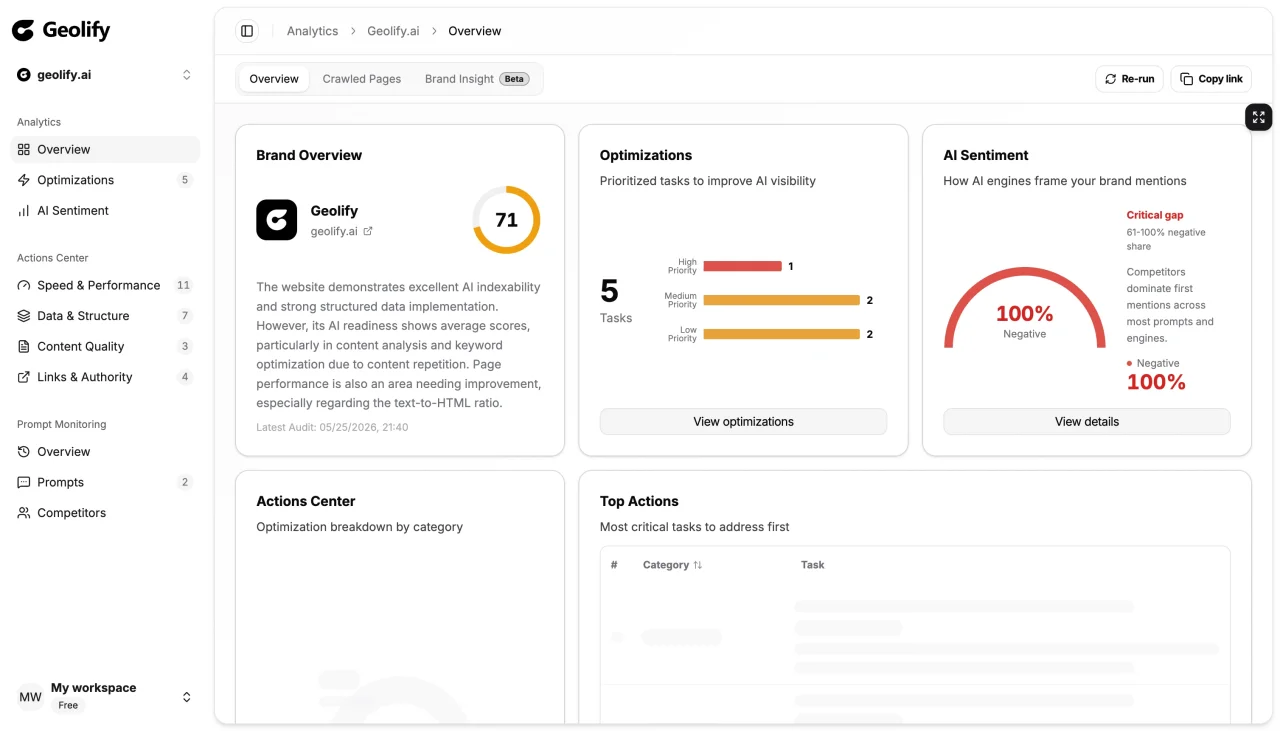This screenshot has height=731, width=1280.
Task: Select the Overview tab
Action: (274, 79)
